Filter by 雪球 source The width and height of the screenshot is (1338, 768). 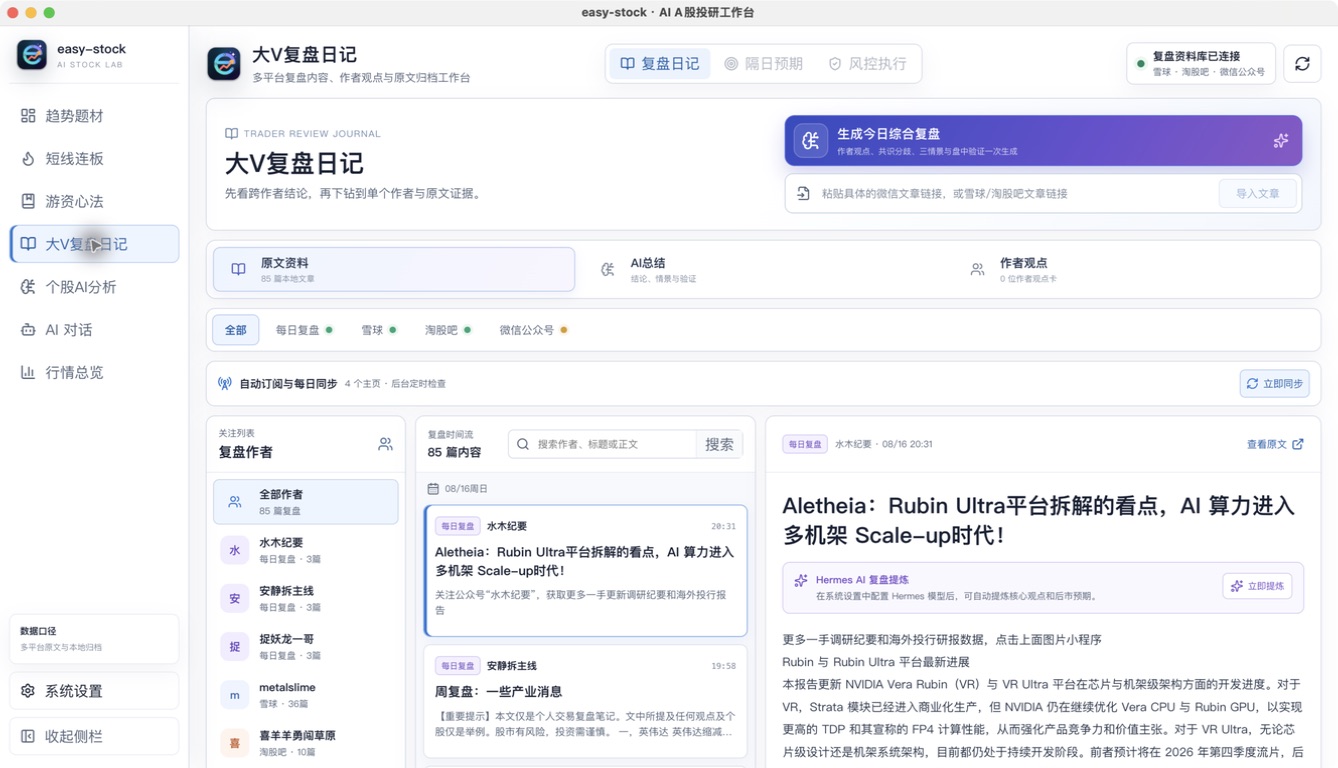(378, 330)
